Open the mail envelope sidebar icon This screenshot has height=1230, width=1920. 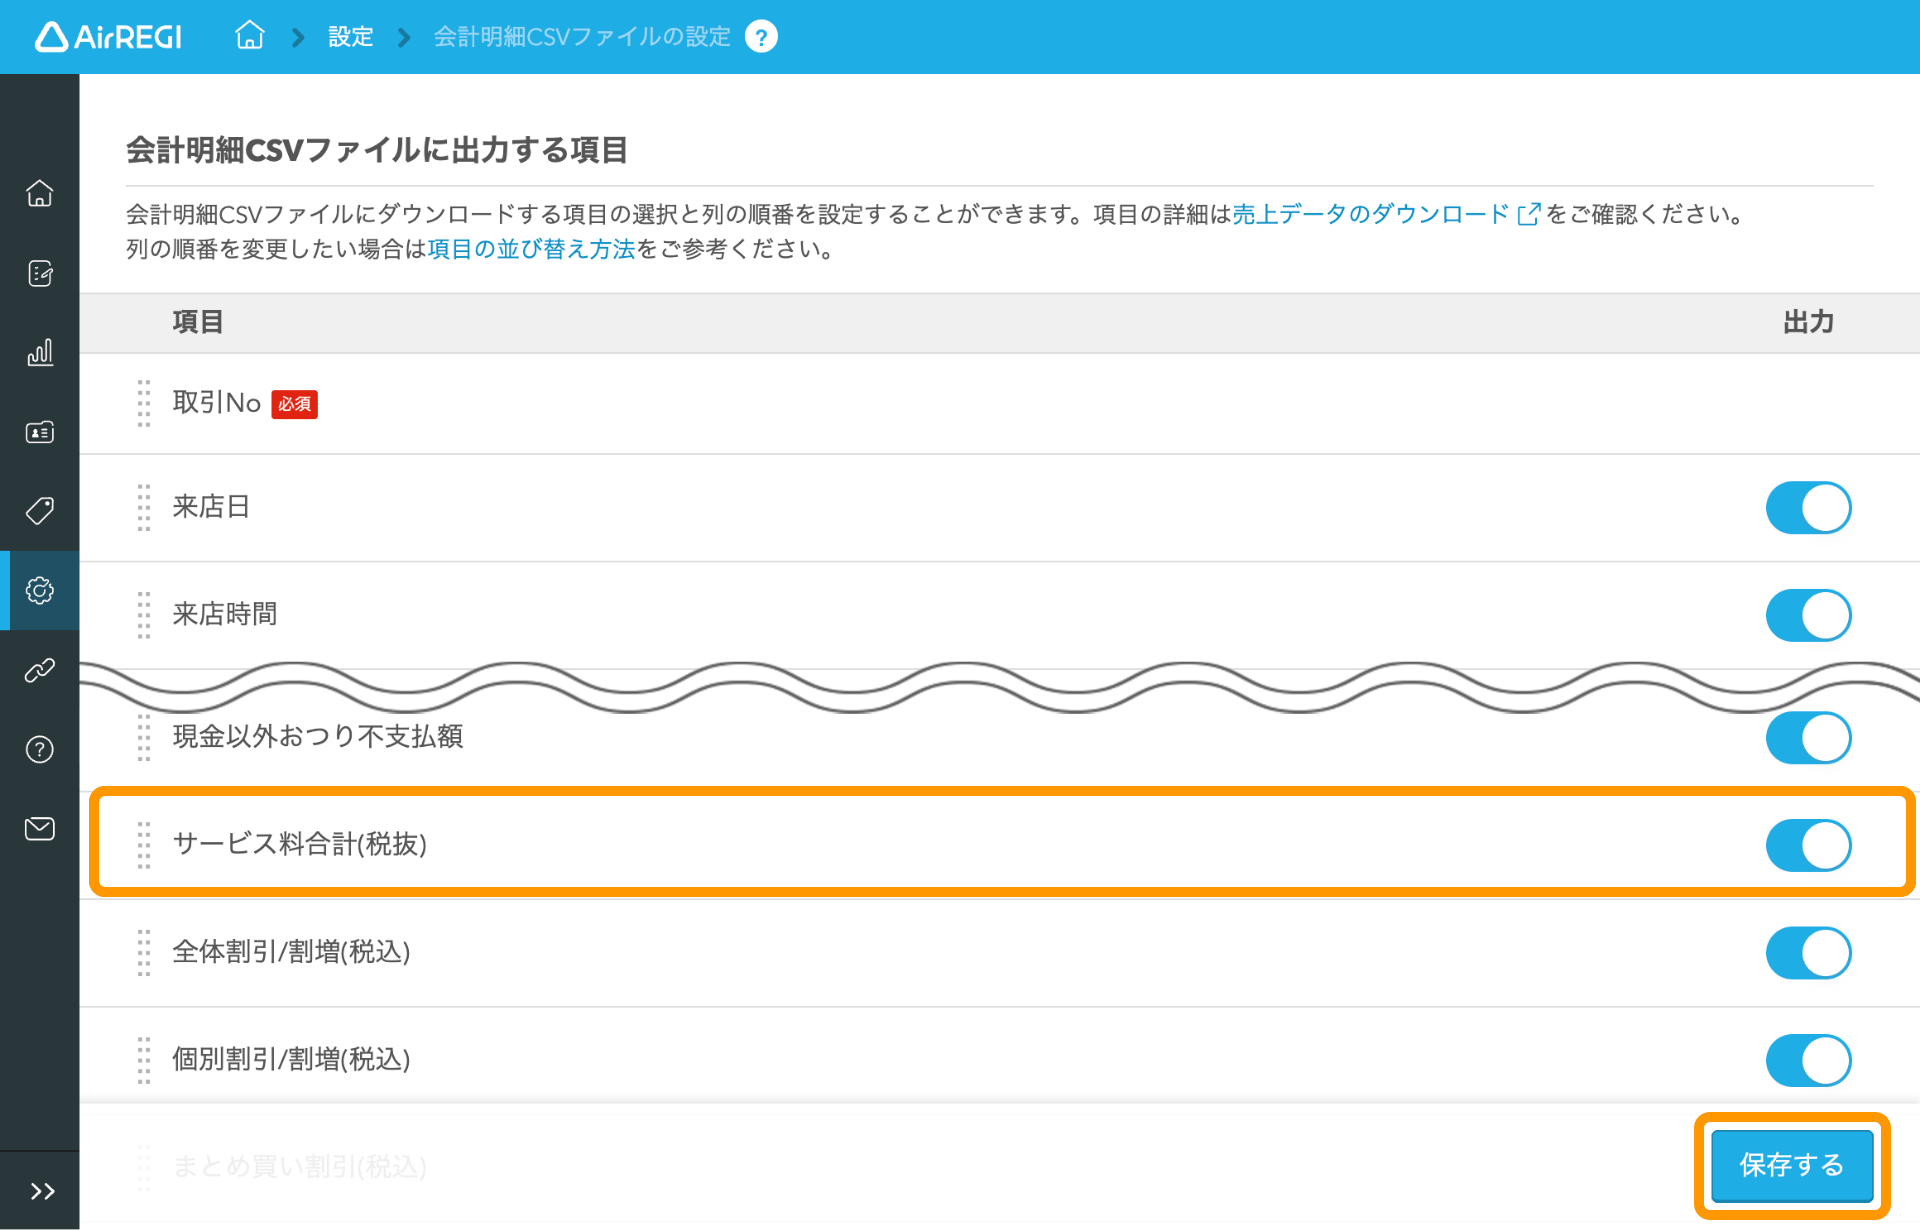[40, 828]
